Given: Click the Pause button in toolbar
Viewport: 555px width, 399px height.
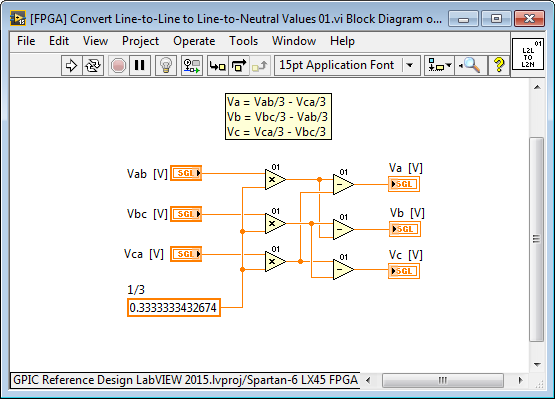Looking at the screenshot, I should 139,65.
